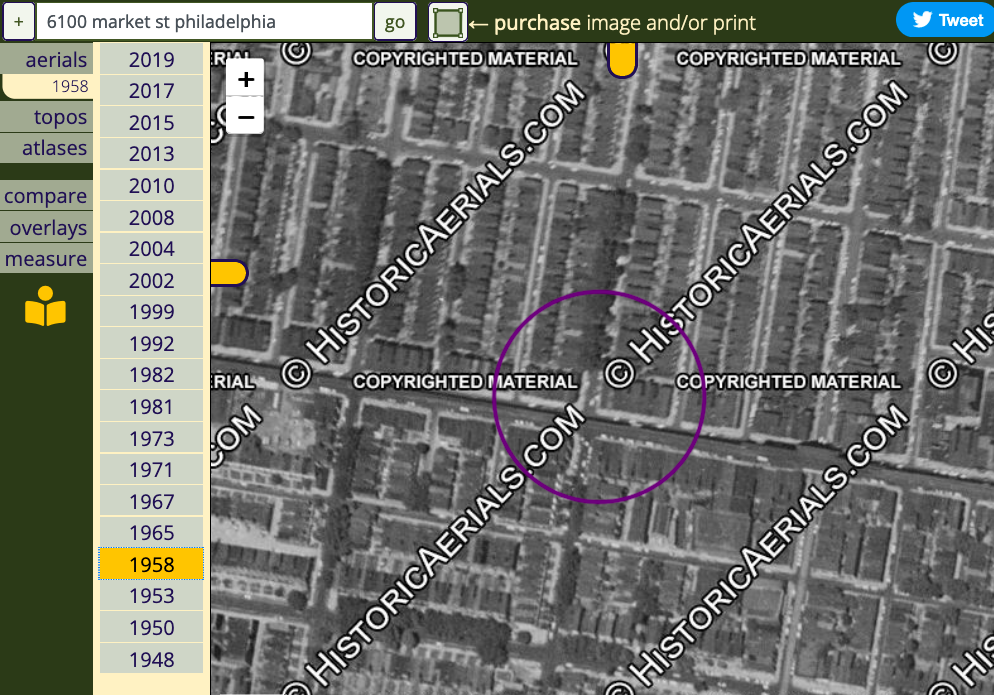Viewport: 994px width, 695px height.
Task: Open the overlays menu
Action: pos(48,228)
